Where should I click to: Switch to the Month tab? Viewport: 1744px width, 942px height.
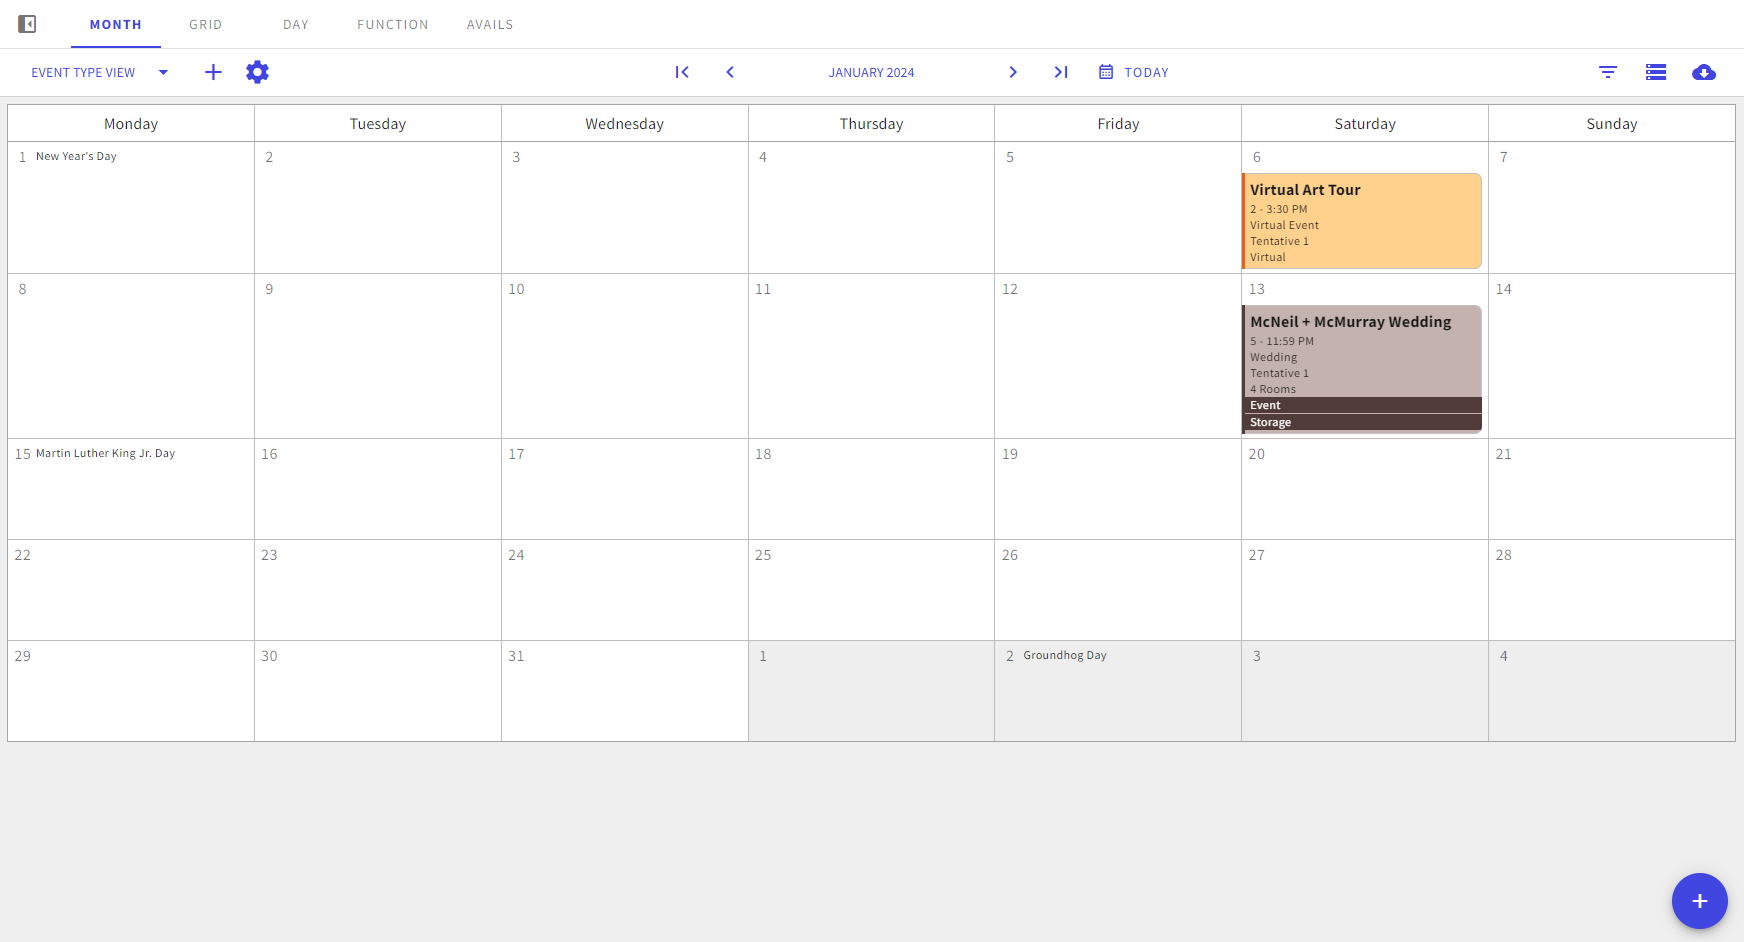coord(116,24)
